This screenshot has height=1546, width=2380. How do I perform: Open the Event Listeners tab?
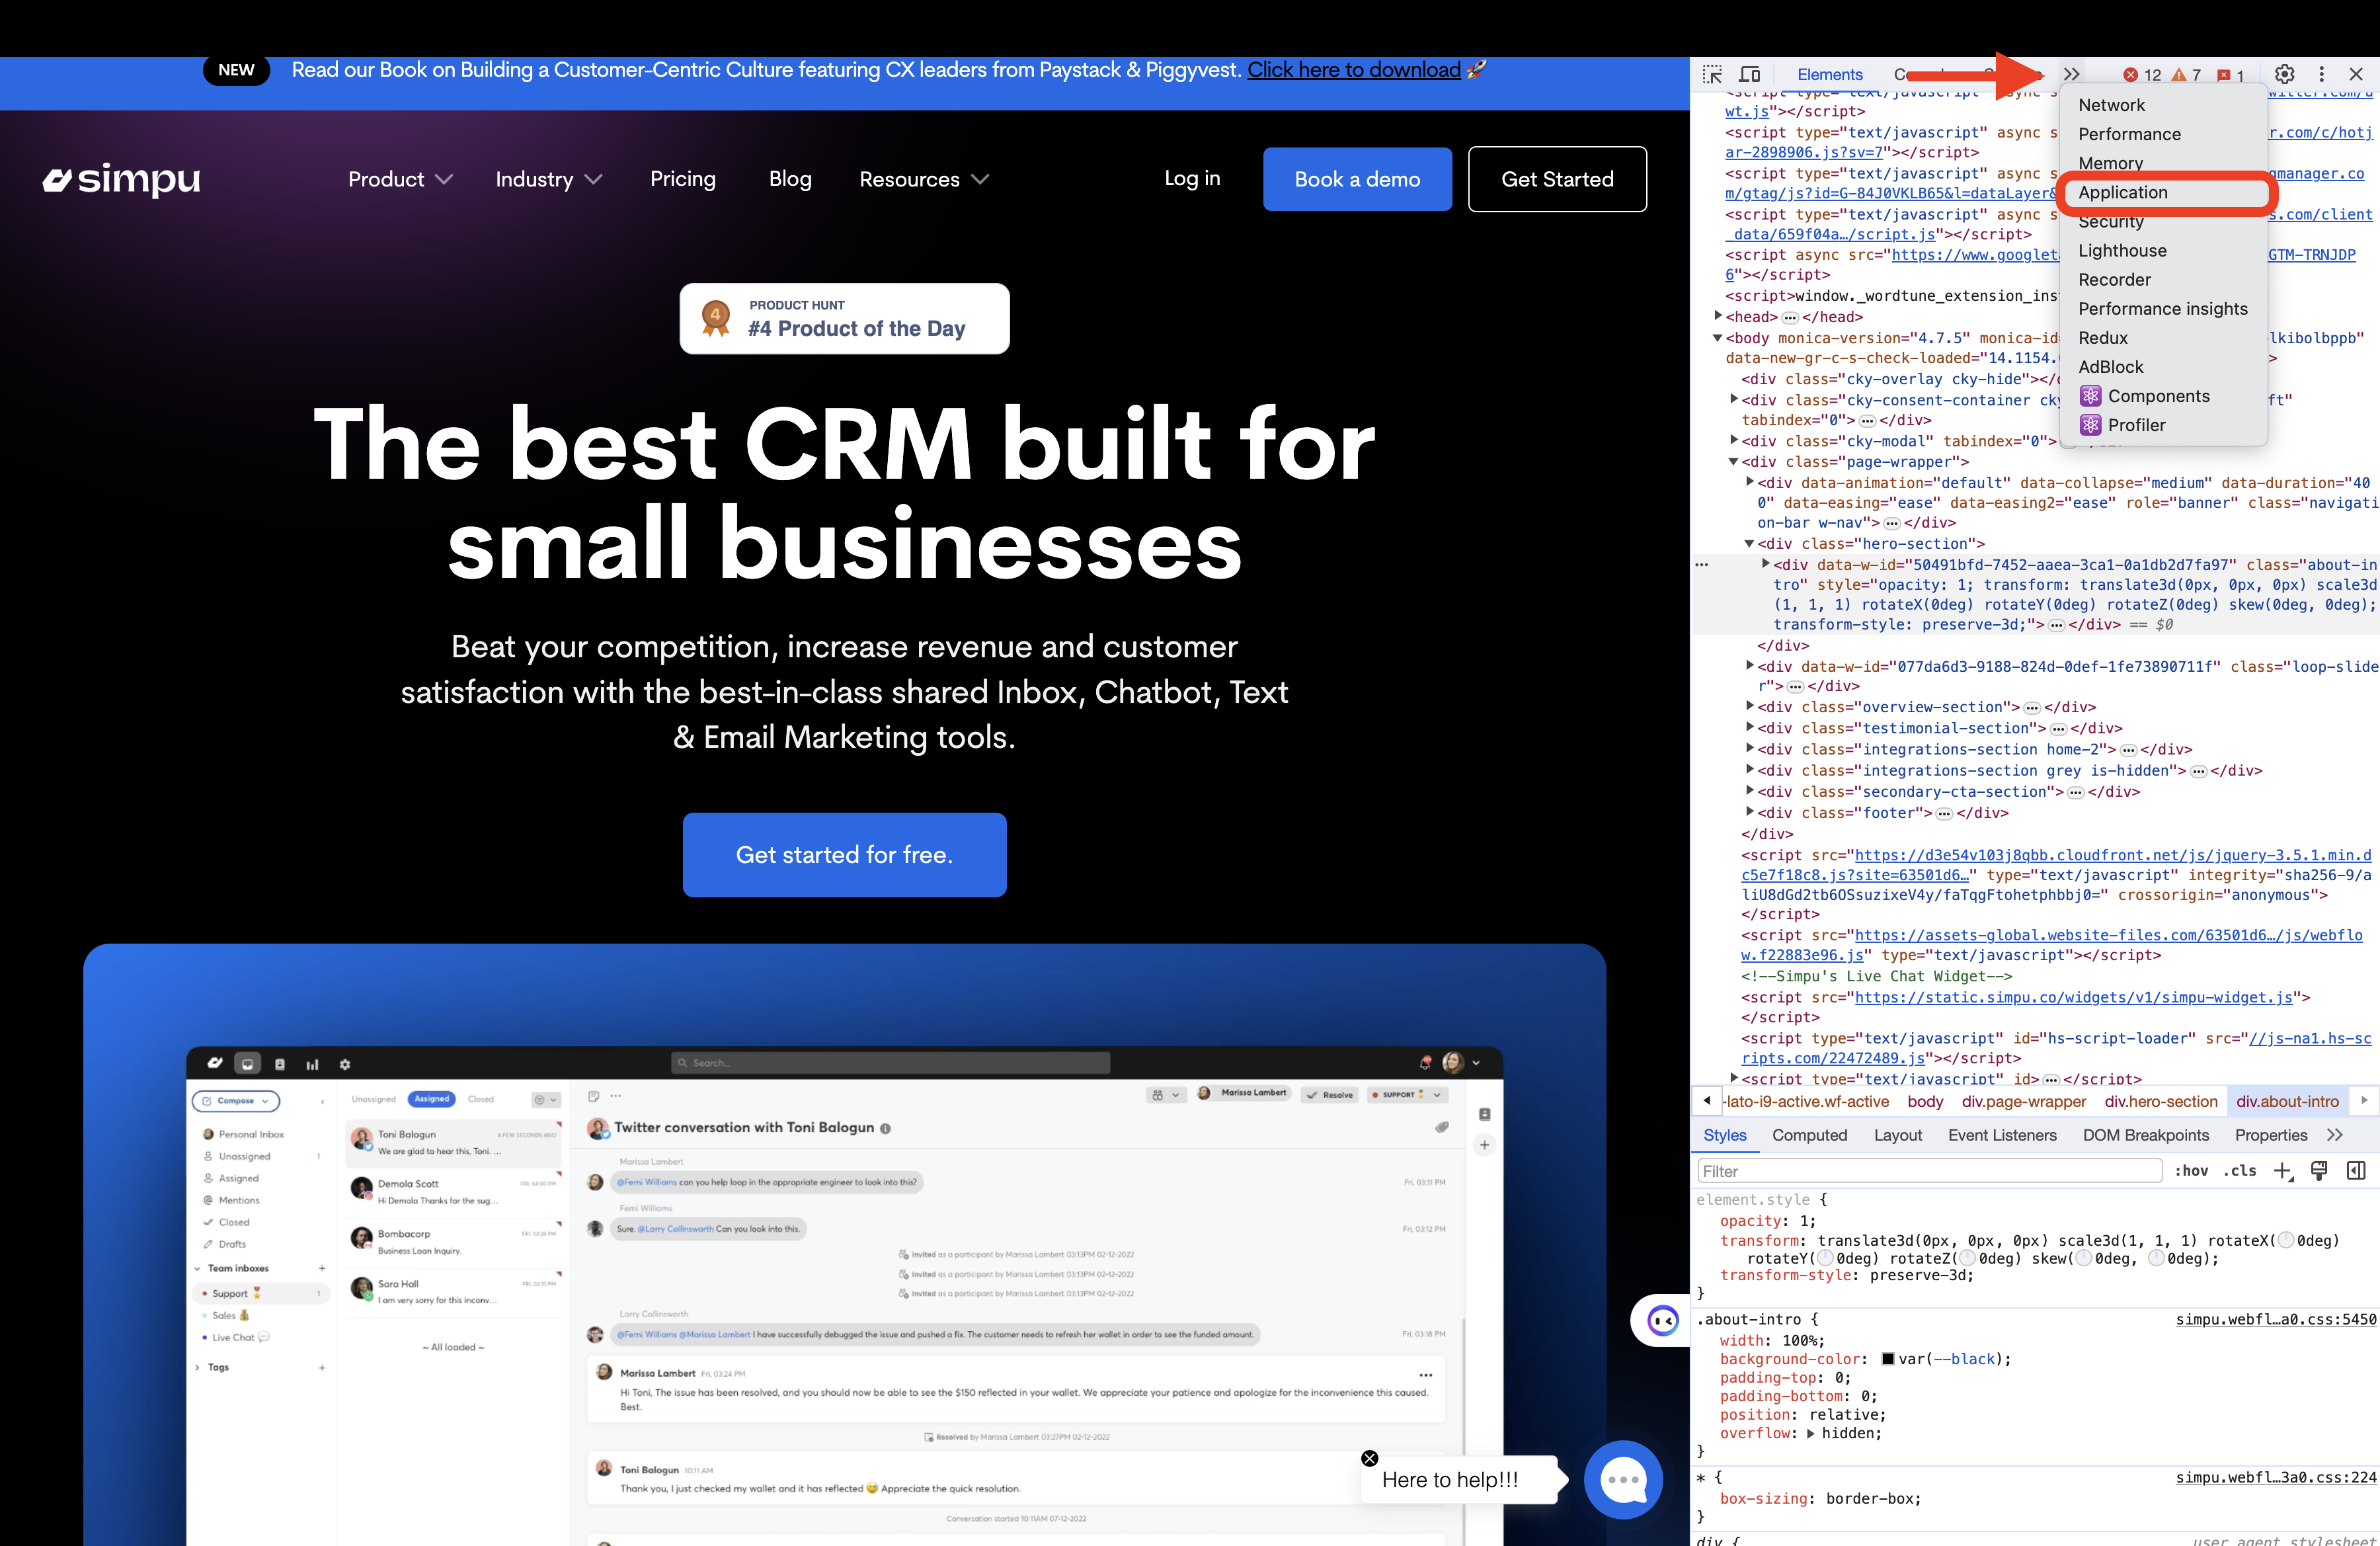2002,1135
